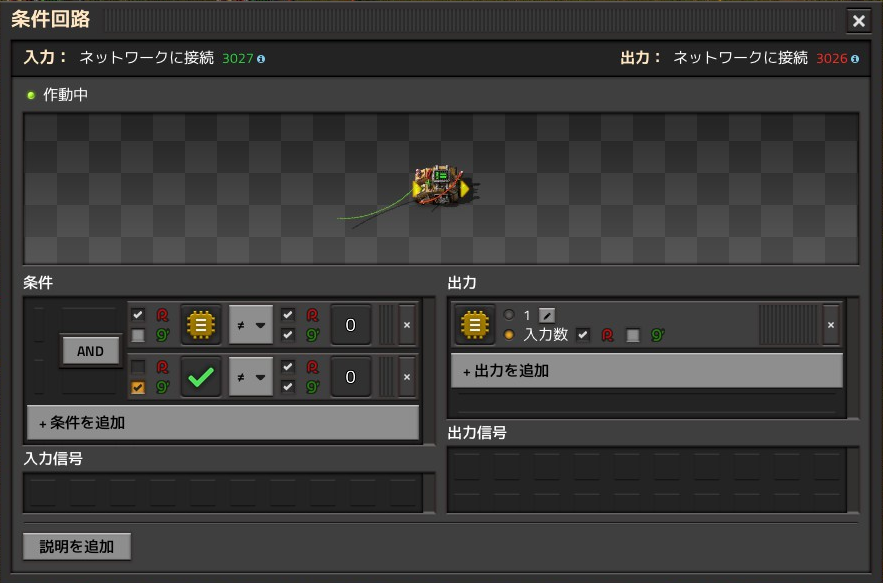Uncheck orange green-wire box in second condition
Screen dimensions: 883x583
pos(138,387)
